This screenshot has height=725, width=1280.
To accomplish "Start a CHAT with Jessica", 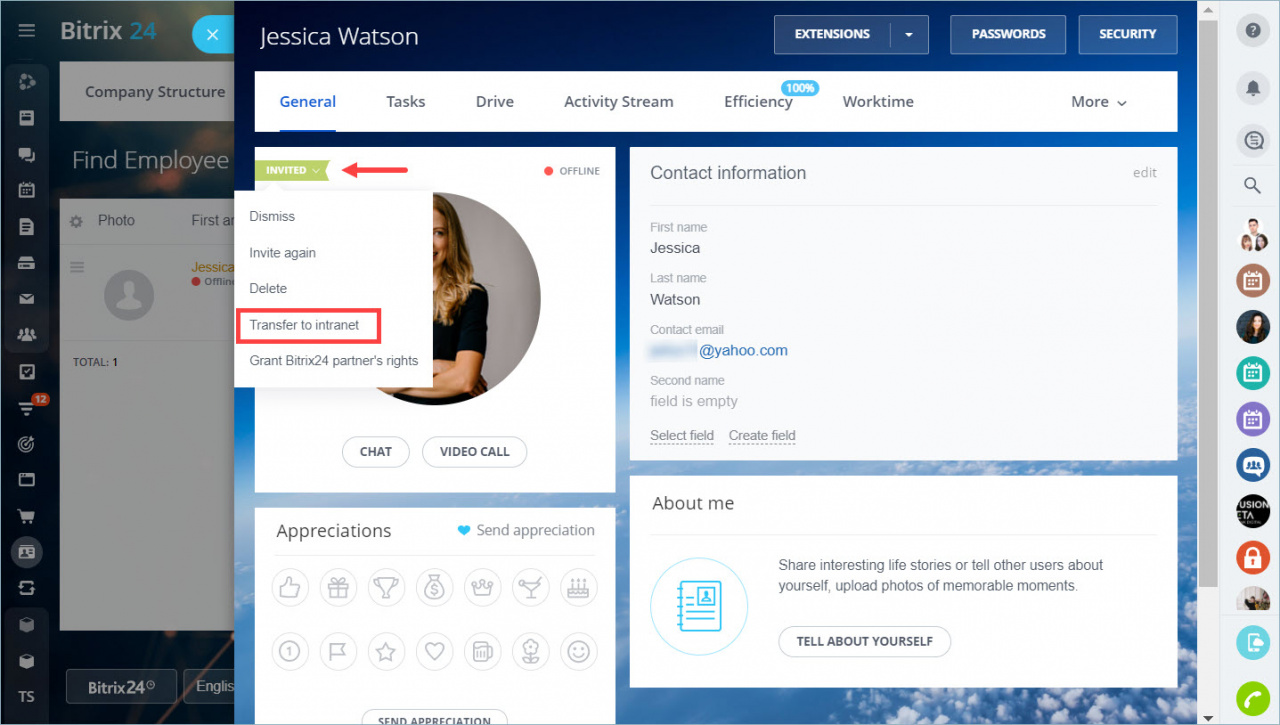I will (x=376, y=452).
